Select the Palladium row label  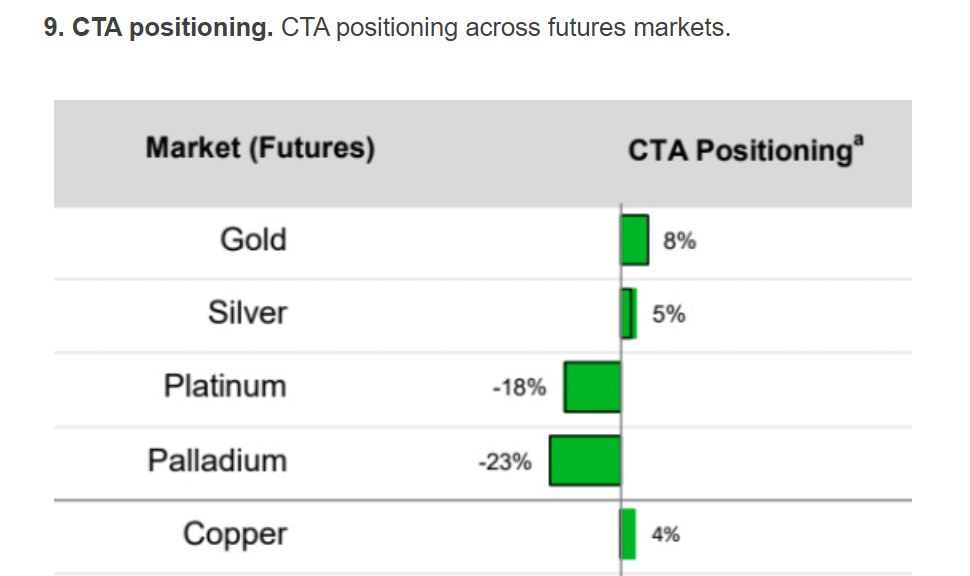pyautogui.click(x=217, y=460)
